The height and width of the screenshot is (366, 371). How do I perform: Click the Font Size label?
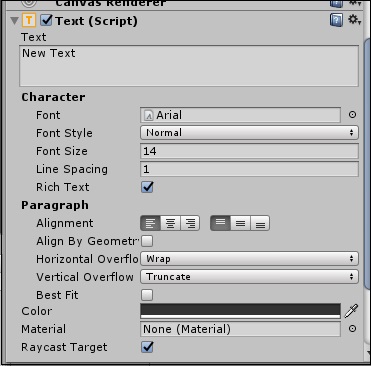click(x=62, y=151)
